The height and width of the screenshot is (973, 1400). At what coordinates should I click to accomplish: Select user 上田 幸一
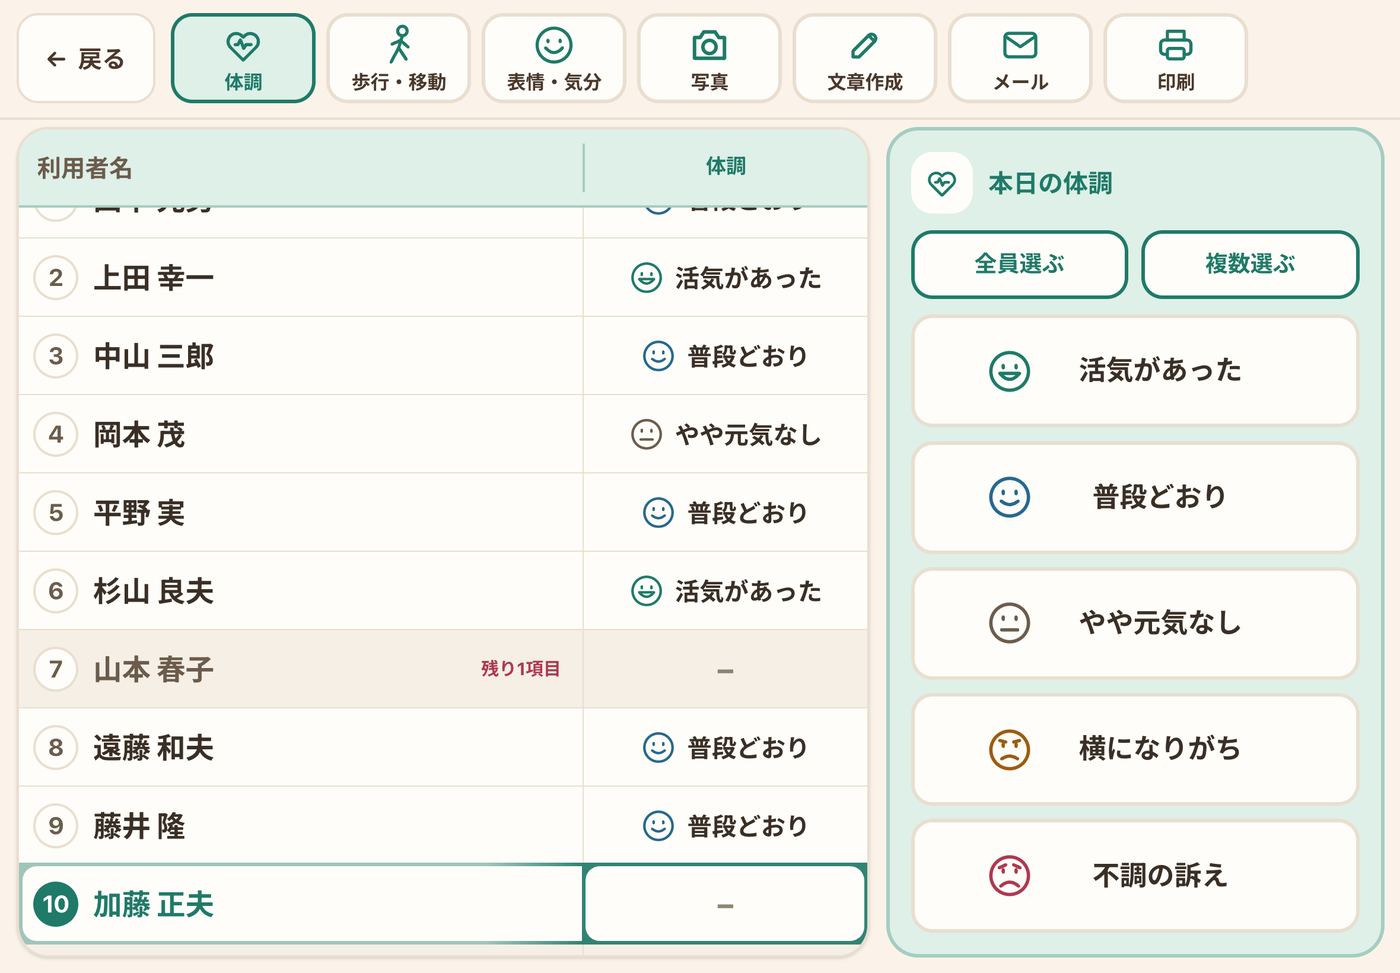click(x=300, y=278)
